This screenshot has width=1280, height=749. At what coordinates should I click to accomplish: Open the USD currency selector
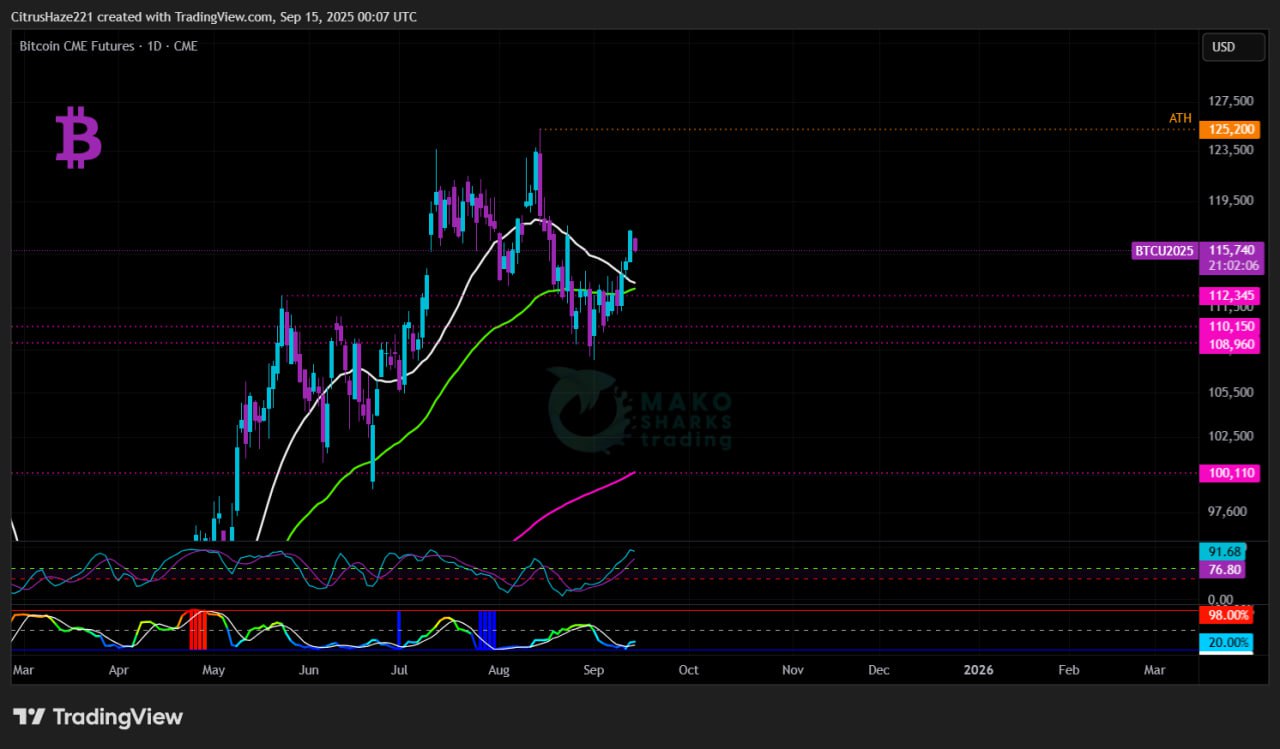pyautogui.click(x=1232, y=47)
